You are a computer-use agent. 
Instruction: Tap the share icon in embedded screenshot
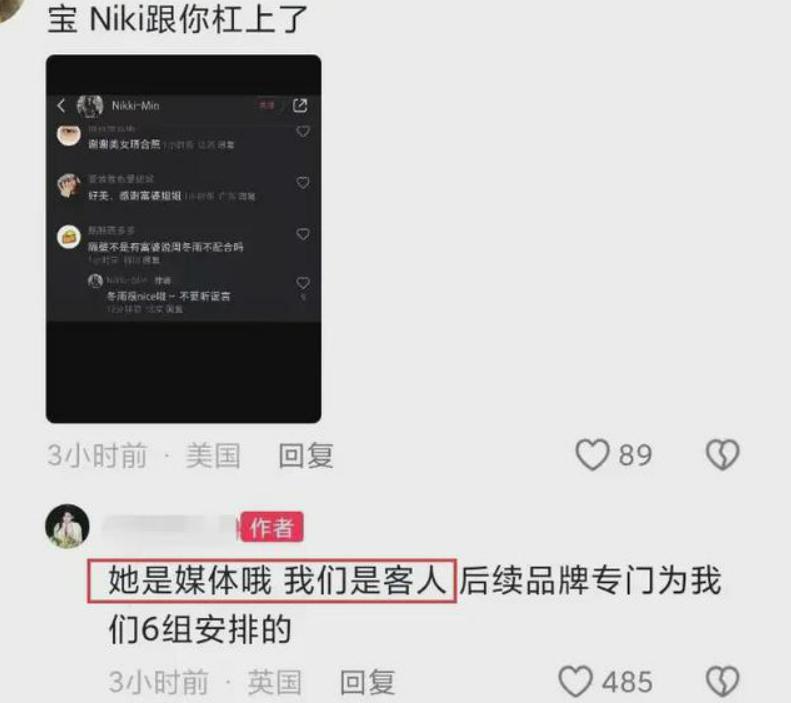click(300, 105)
